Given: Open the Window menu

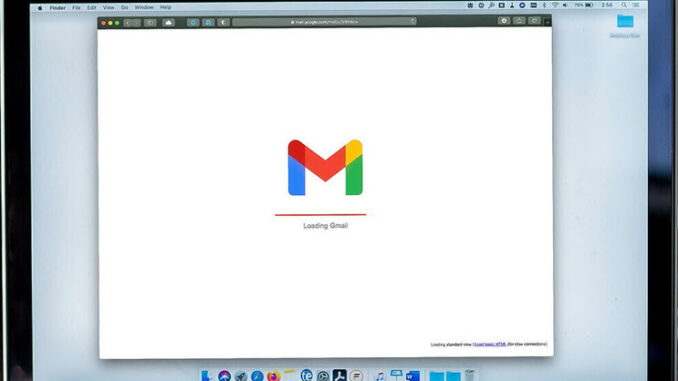Looking at the screenshot, I should click(144, 7).
